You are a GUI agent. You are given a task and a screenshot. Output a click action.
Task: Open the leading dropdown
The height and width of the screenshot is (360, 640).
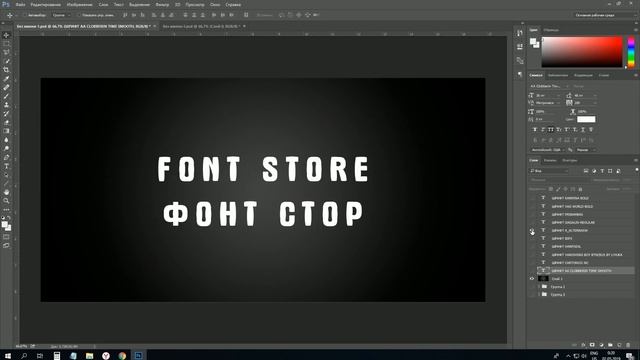595,95
